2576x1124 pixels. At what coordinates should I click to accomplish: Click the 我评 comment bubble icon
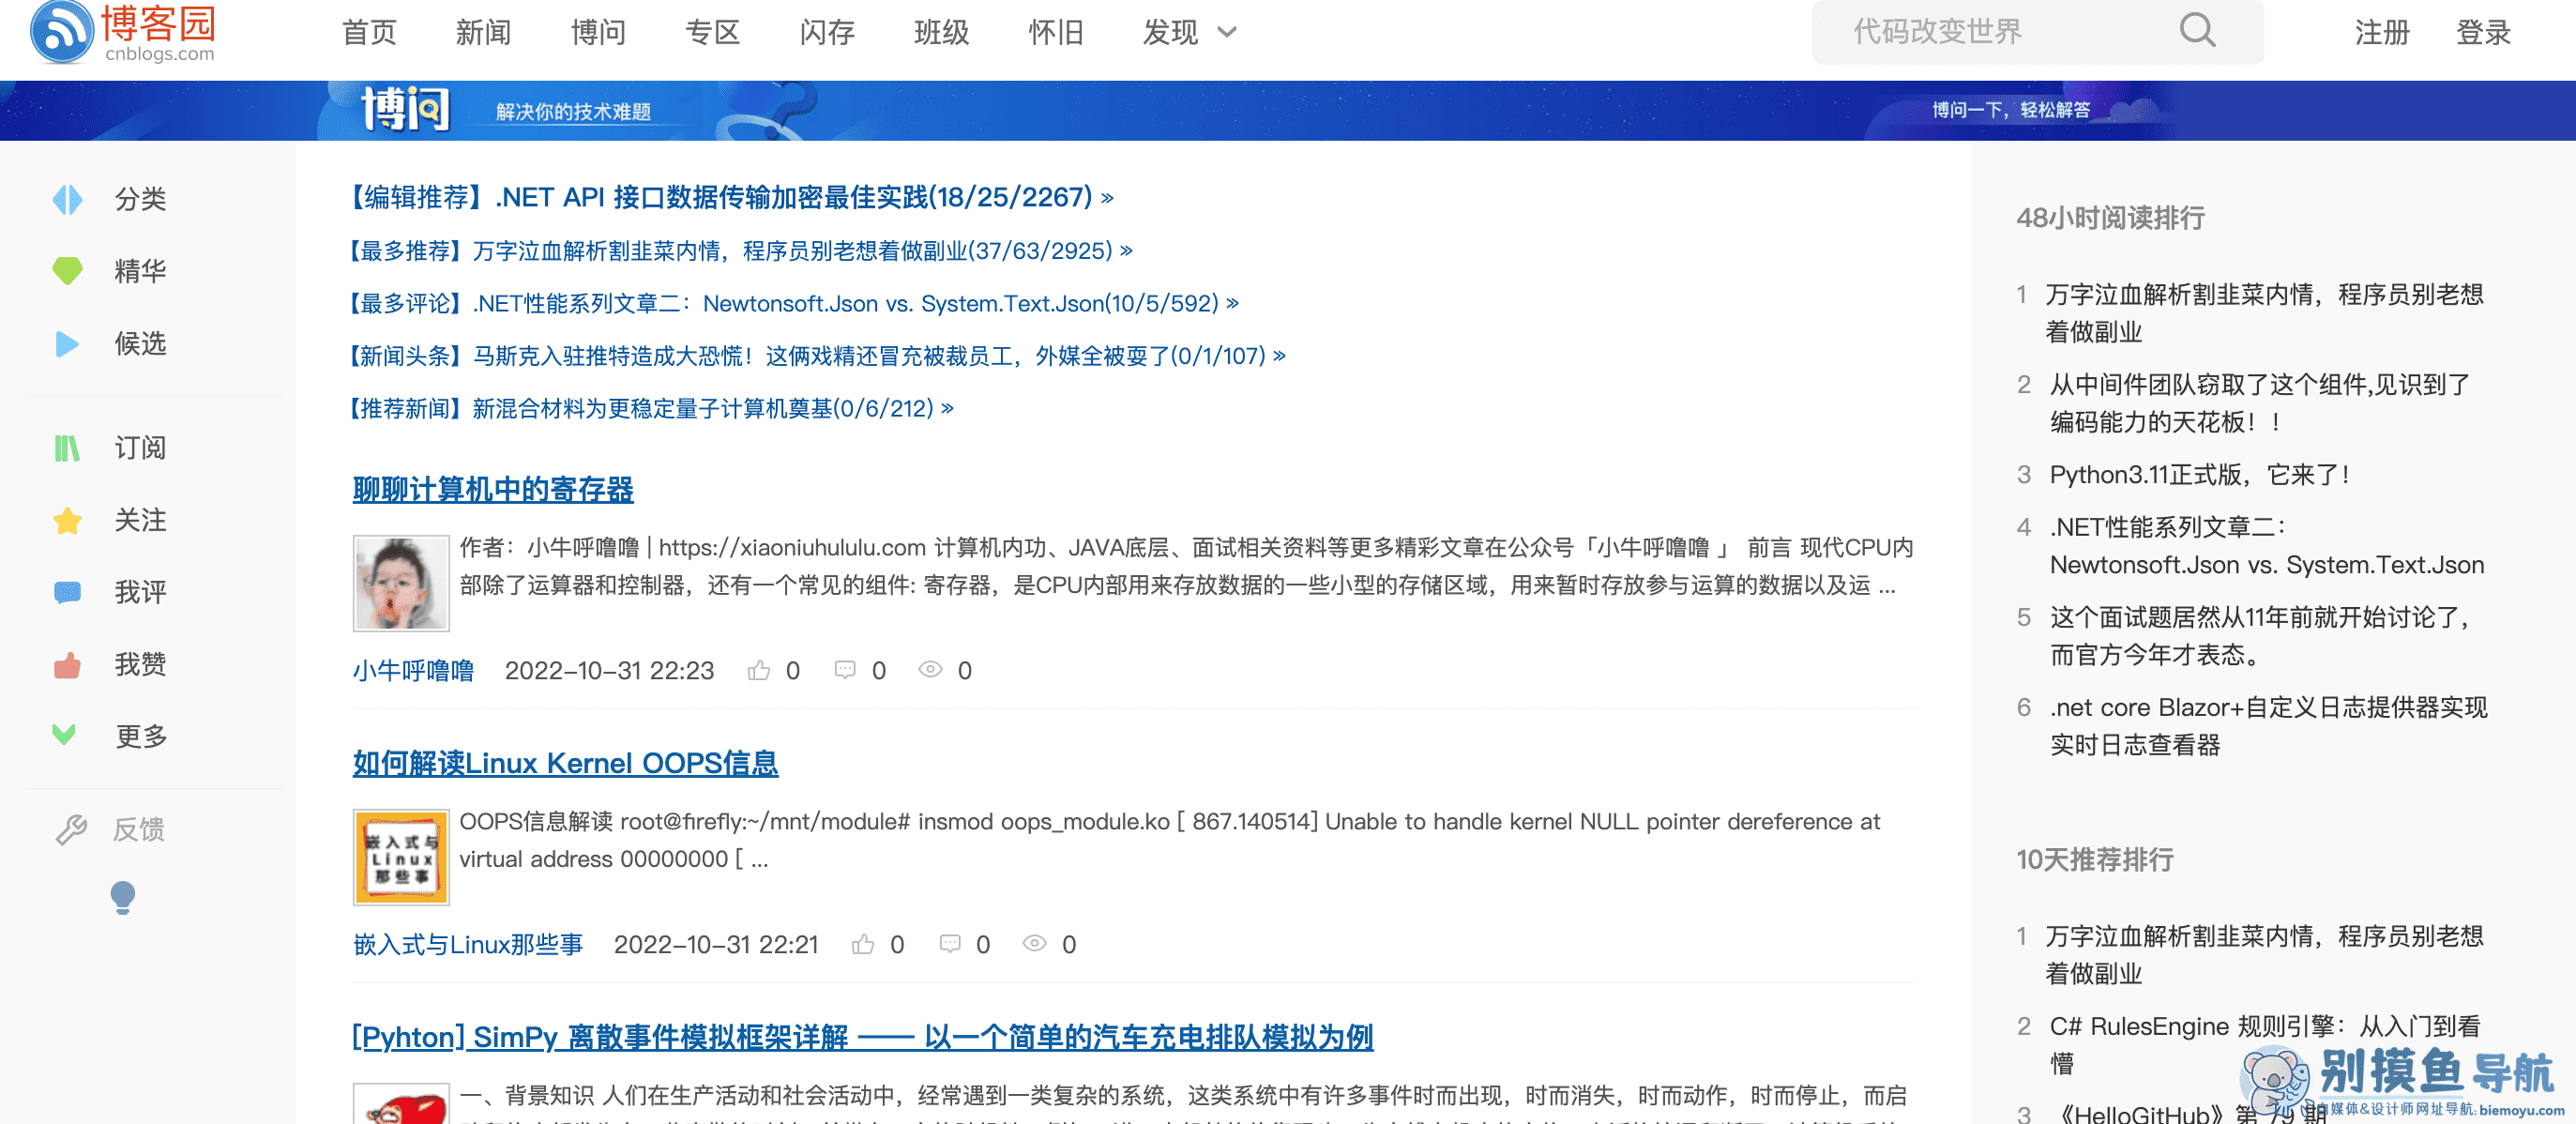[x=67, y=592]
